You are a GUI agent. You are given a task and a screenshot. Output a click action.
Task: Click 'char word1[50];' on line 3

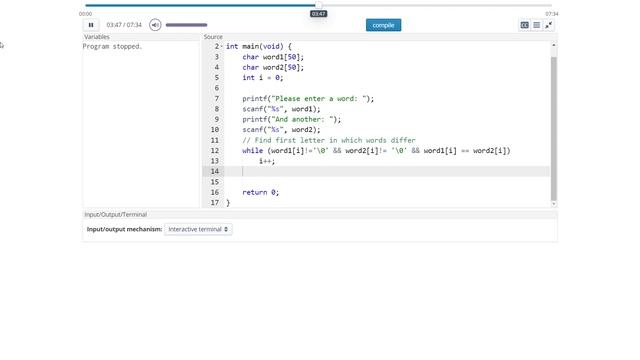pyautogui.click(x=273, y=57)
